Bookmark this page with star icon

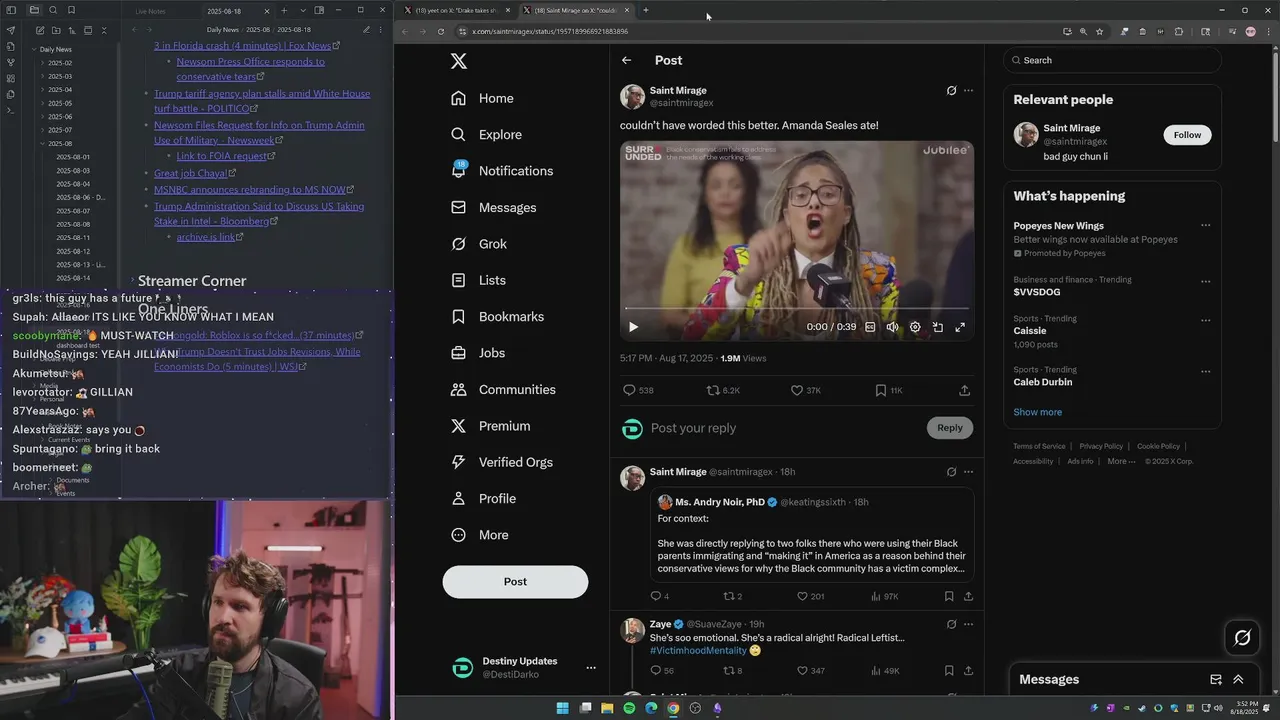click(1099, 31)
